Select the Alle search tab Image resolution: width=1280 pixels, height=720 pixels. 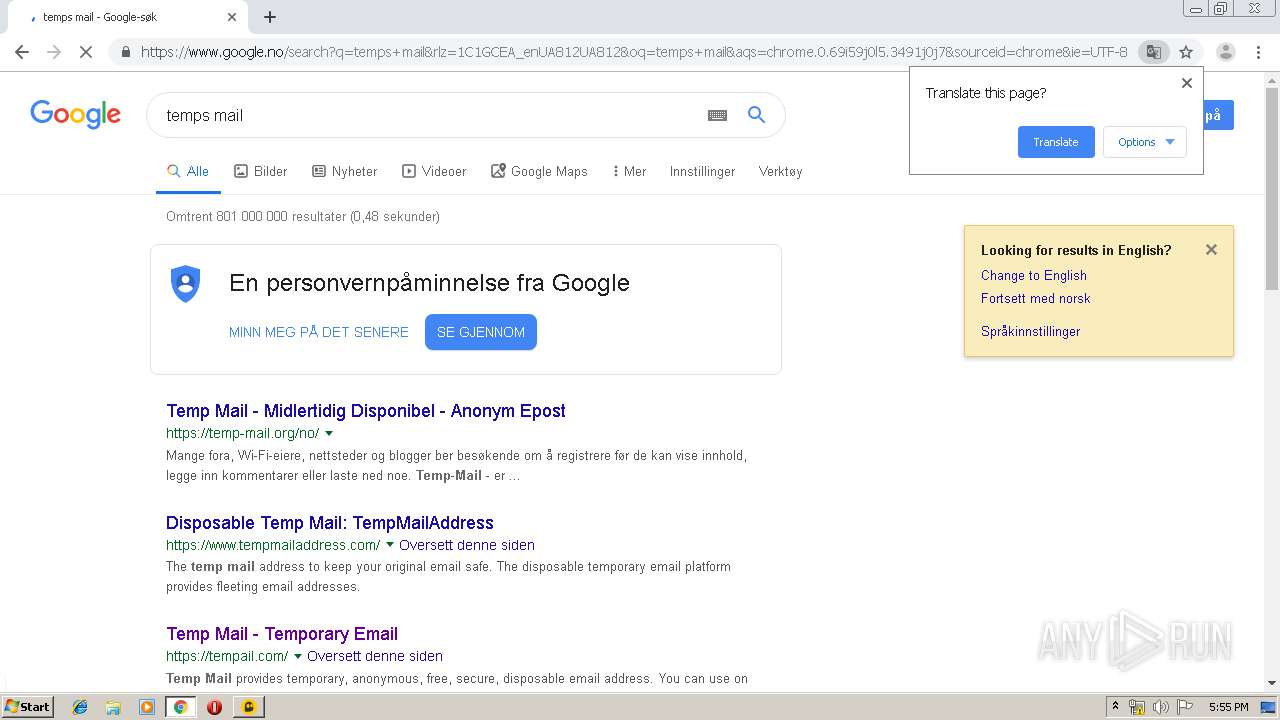(188, 172)
